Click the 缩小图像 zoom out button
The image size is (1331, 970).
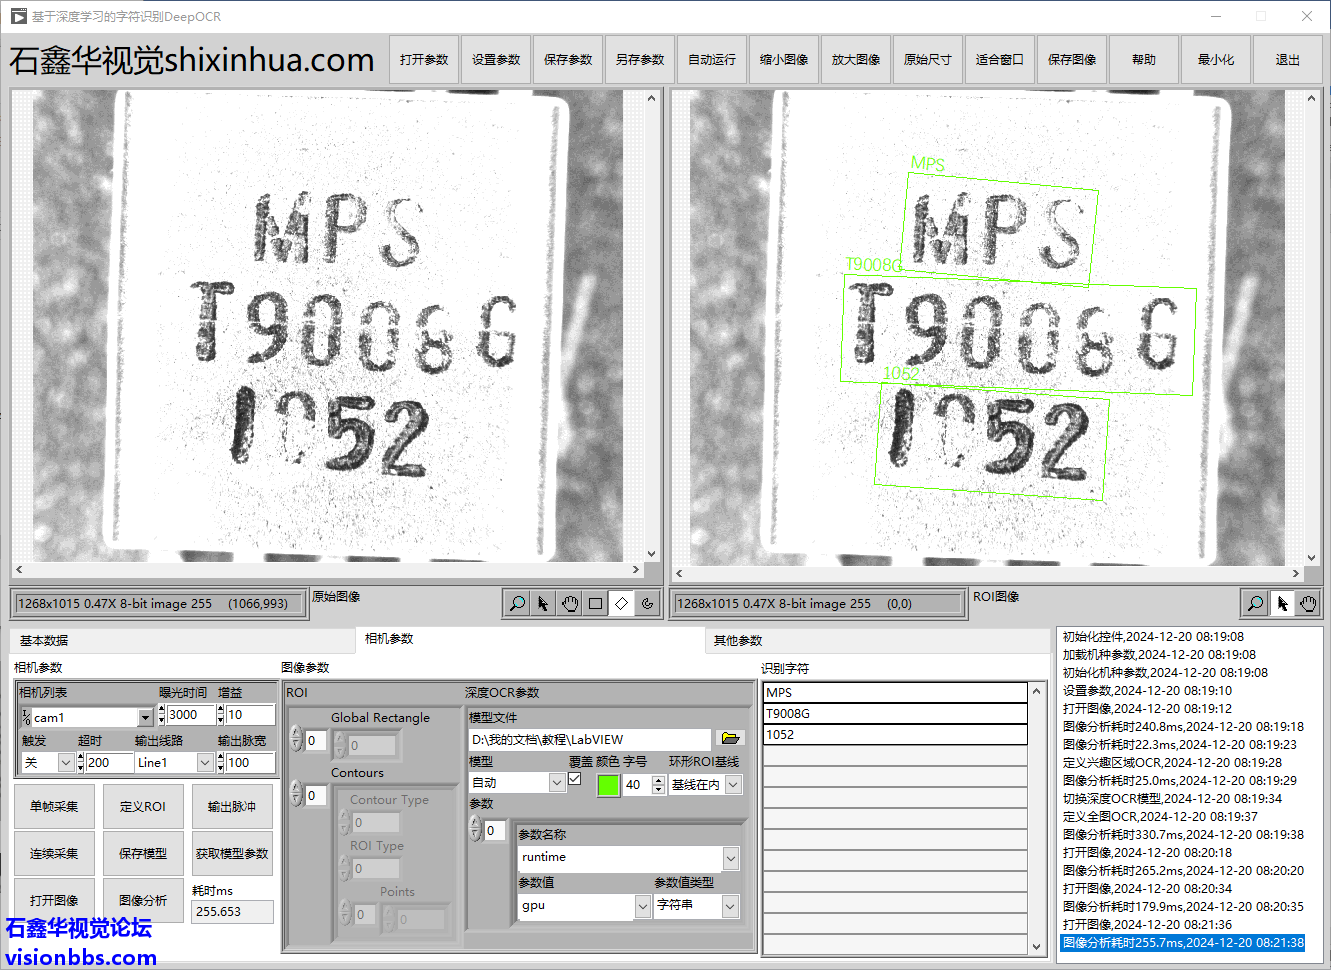coord(784,60)
